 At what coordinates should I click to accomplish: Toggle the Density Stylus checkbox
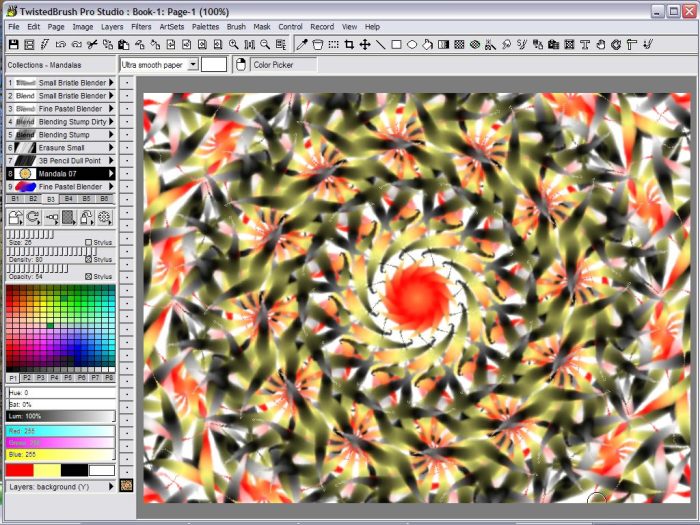click(89, 259)
